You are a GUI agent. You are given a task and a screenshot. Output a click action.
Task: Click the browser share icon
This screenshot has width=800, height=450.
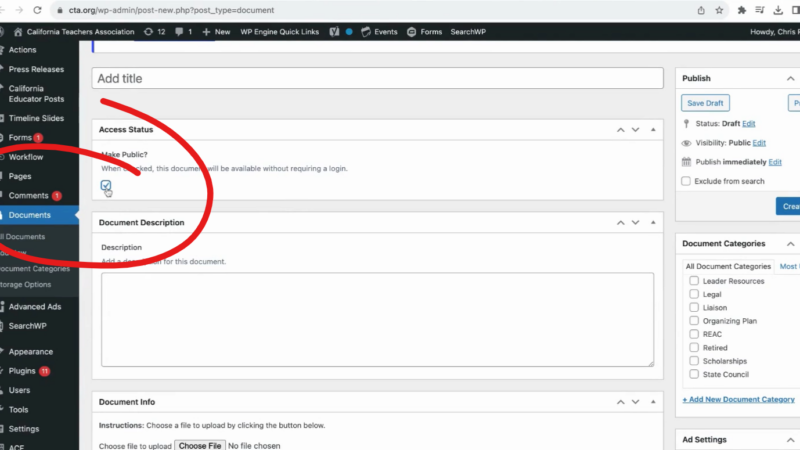point(697,10)
